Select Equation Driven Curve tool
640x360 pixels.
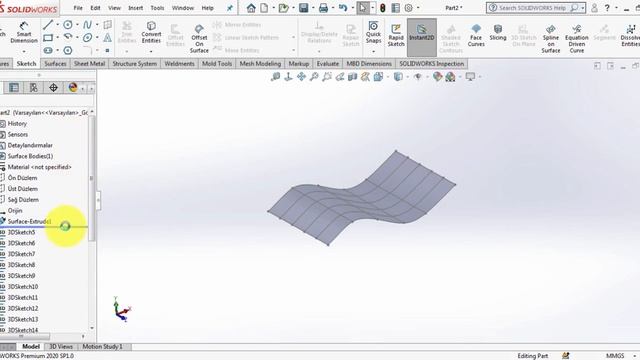tap(577, 38)
